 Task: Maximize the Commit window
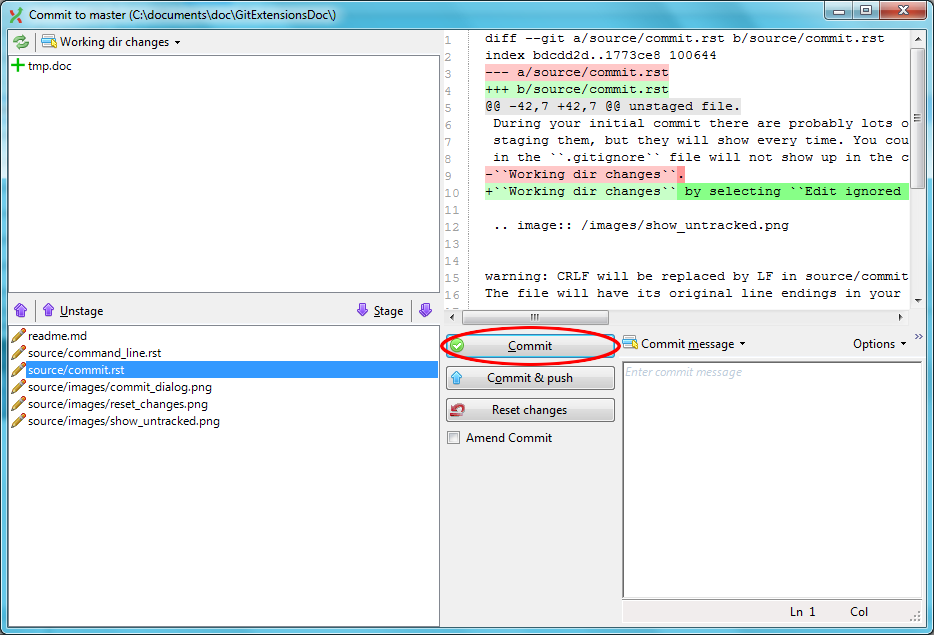(x=865, y=10)
